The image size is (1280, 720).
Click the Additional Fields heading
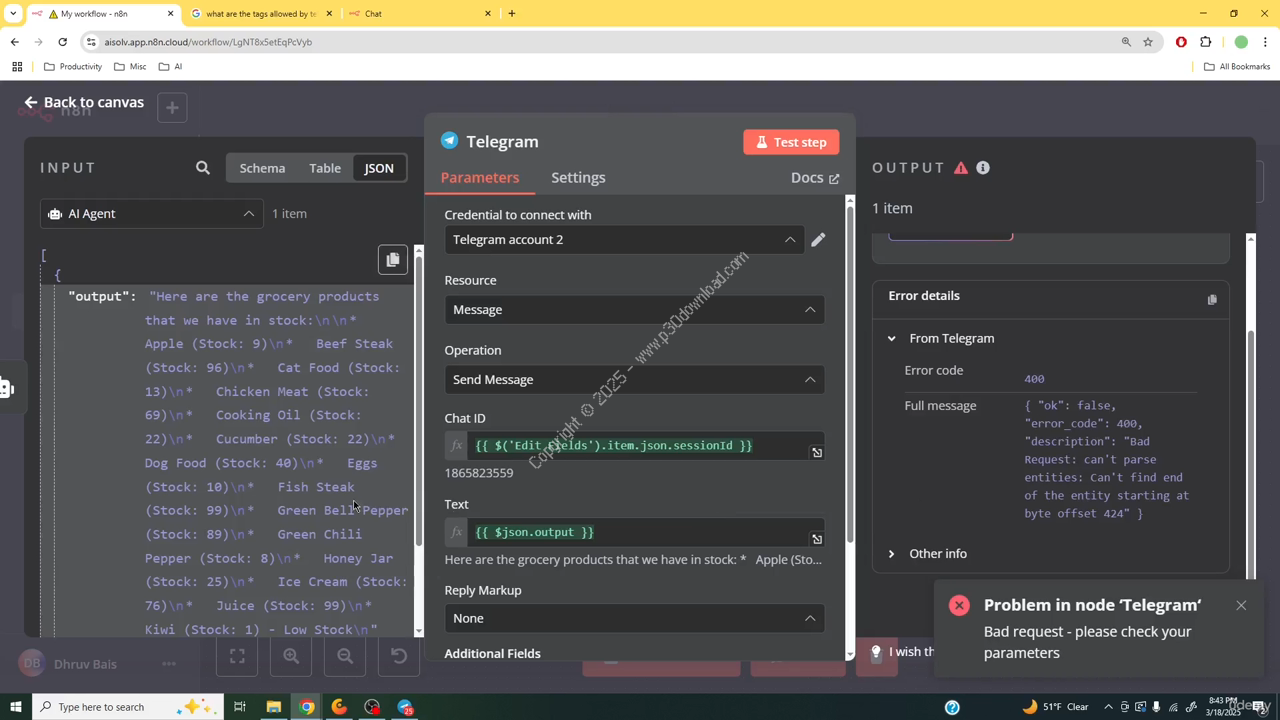coord(493,654)
